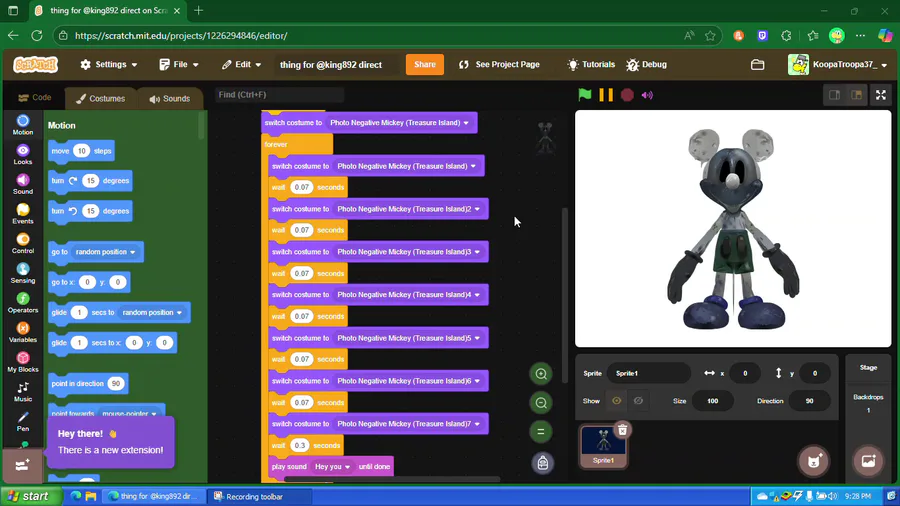Open glide to random position dropdown

152,313
